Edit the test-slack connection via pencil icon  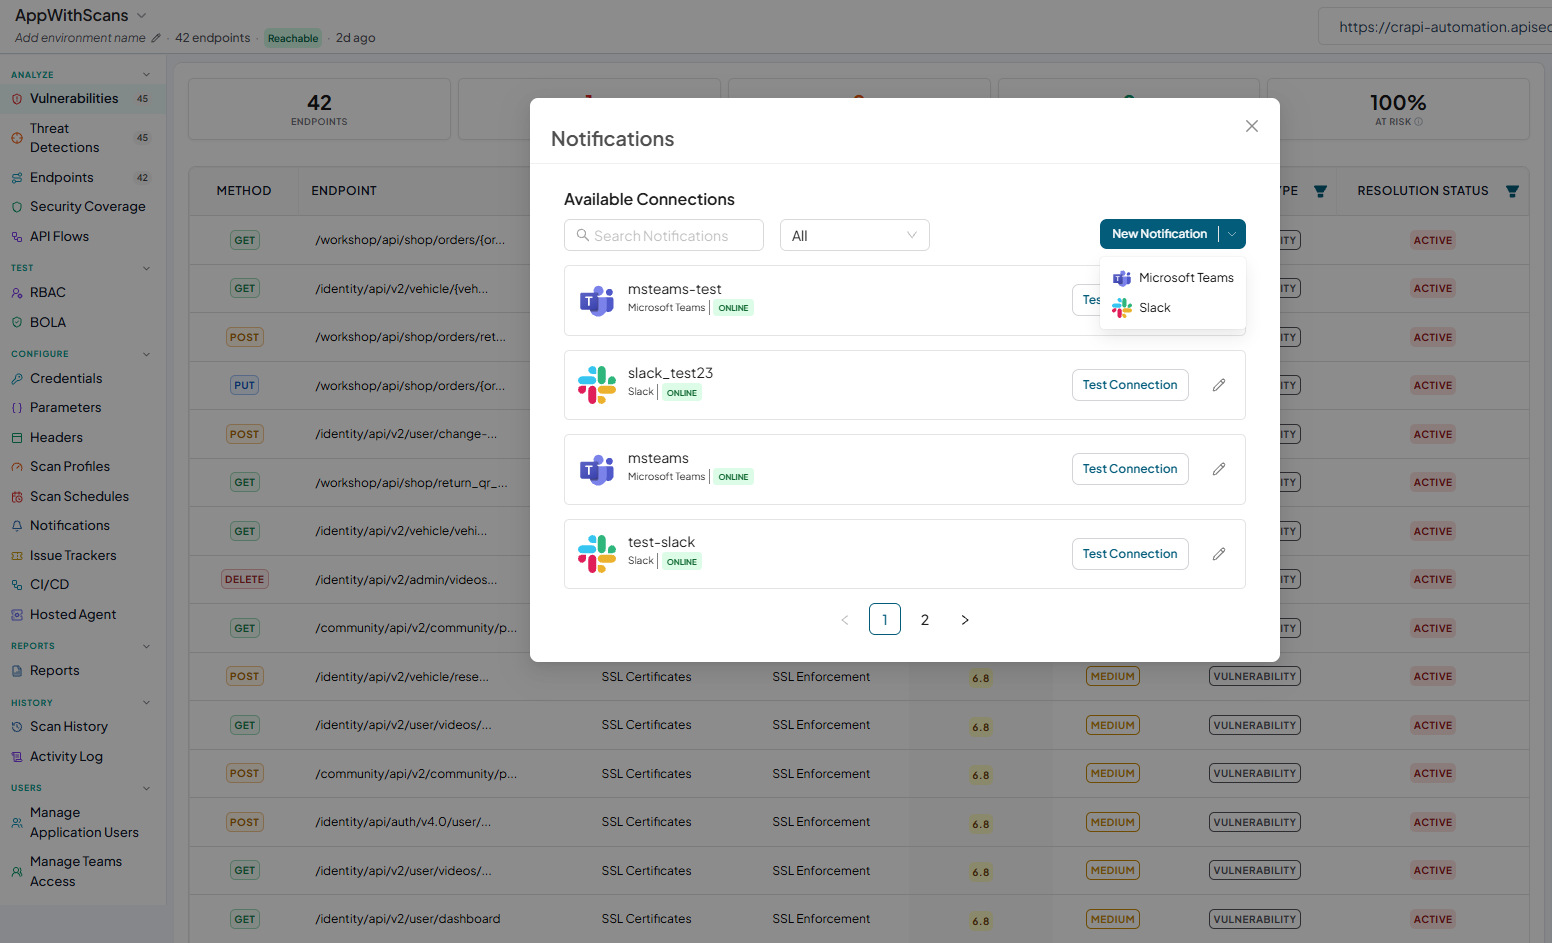tap(1219, 554)
